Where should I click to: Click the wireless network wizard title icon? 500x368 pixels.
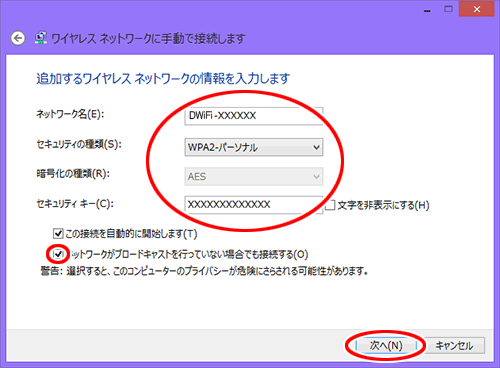(41, 38)
